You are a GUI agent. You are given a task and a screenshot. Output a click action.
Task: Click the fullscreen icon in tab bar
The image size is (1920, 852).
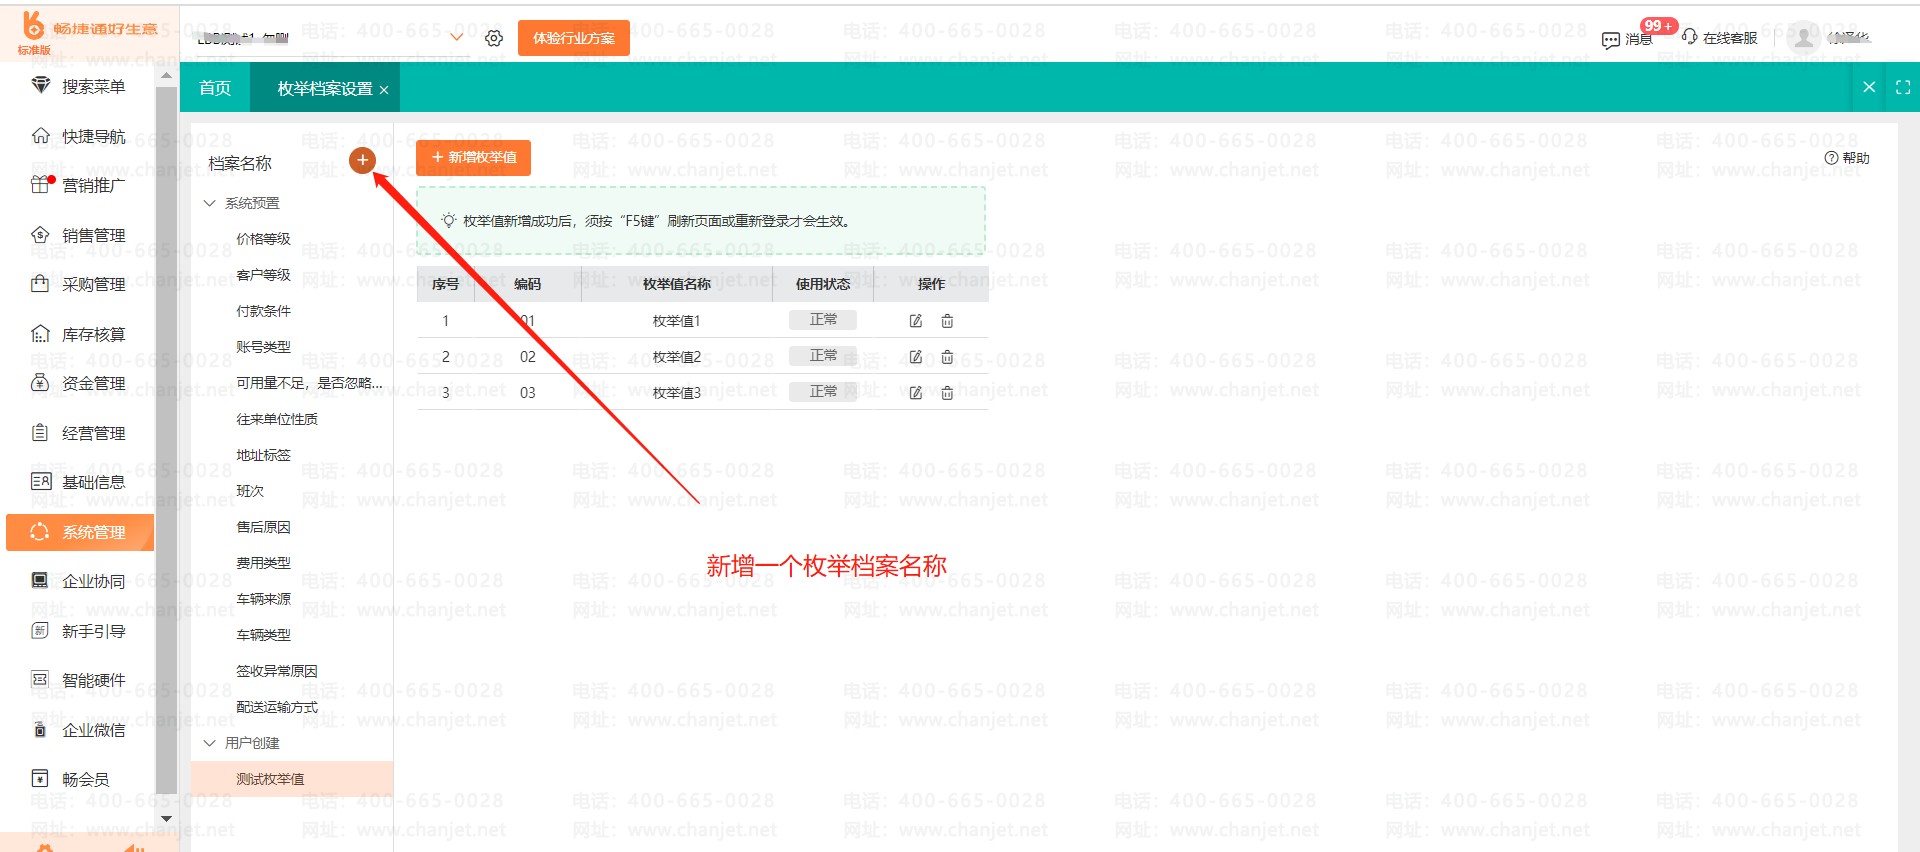tap(1903, 87)
